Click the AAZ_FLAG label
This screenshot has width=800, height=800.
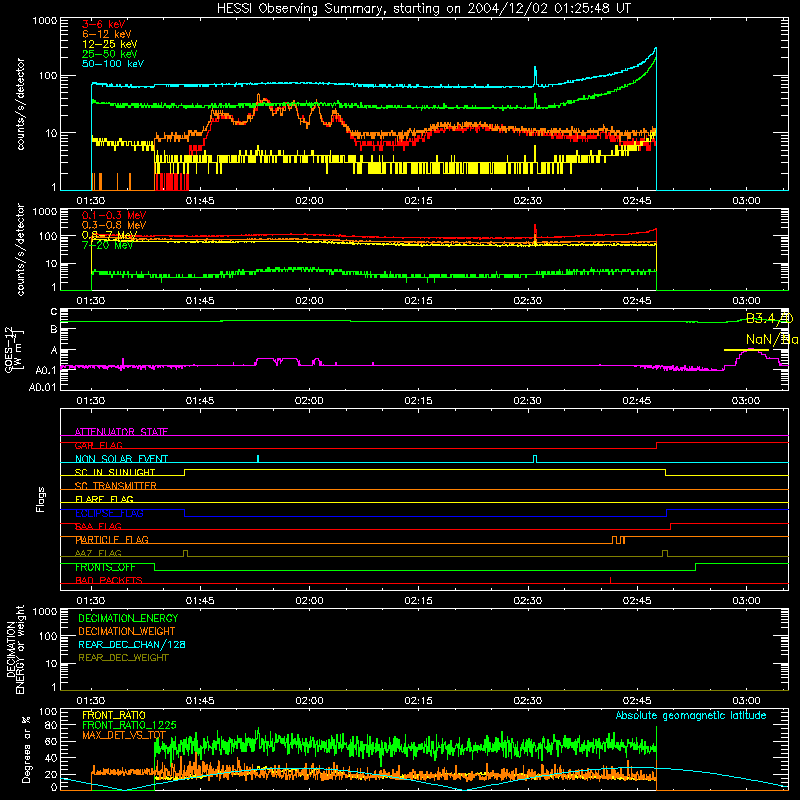98,553
